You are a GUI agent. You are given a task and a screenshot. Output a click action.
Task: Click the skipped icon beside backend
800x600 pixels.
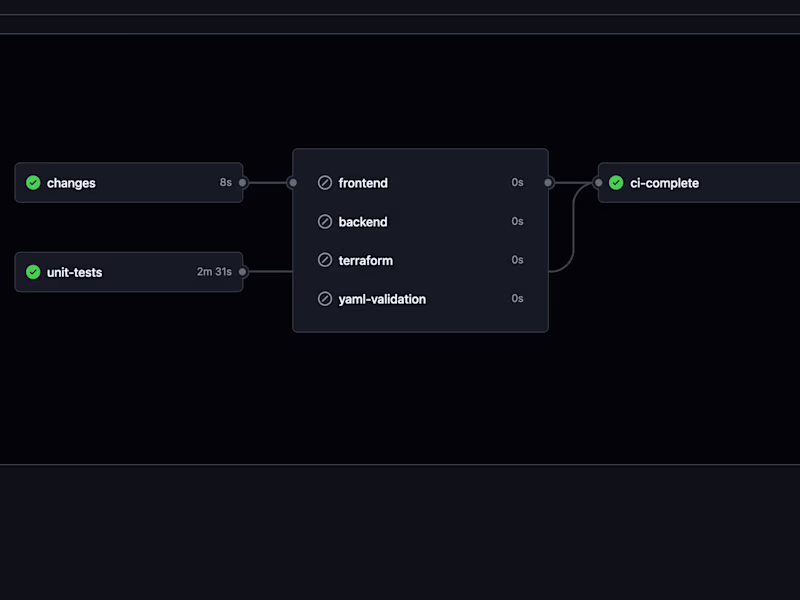(324, 221)
